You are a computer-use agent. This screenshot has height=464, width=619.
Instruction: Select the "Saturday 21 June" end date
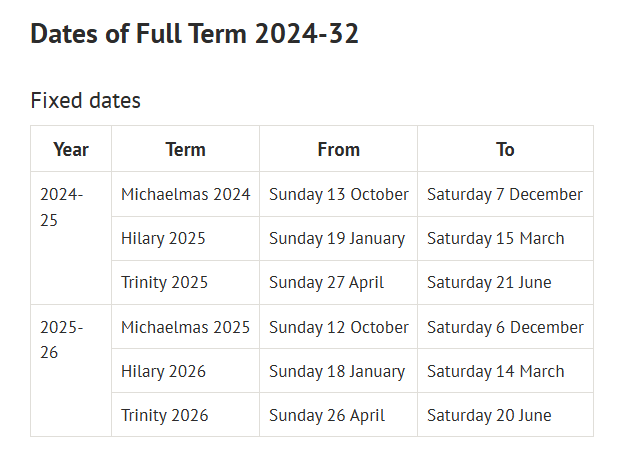coord(489,282)
